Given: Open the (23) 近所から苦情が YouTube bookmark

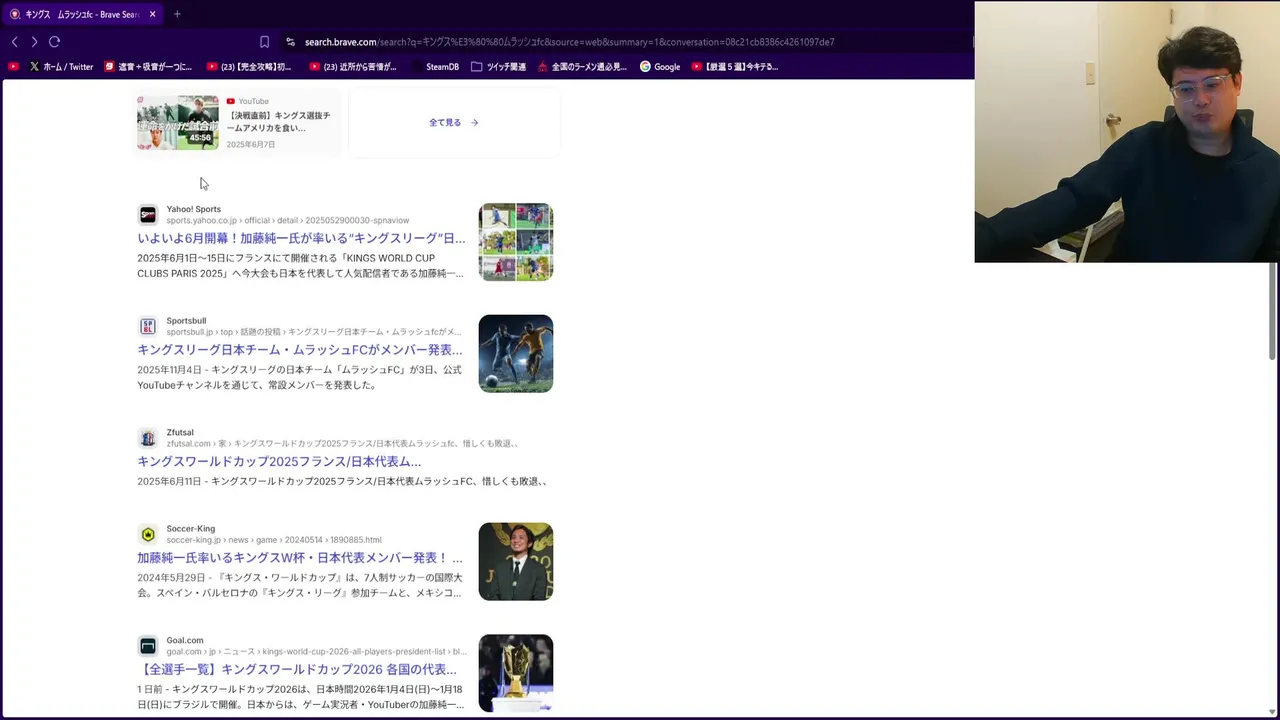Looking at the screenshot, I should (353, 67).
